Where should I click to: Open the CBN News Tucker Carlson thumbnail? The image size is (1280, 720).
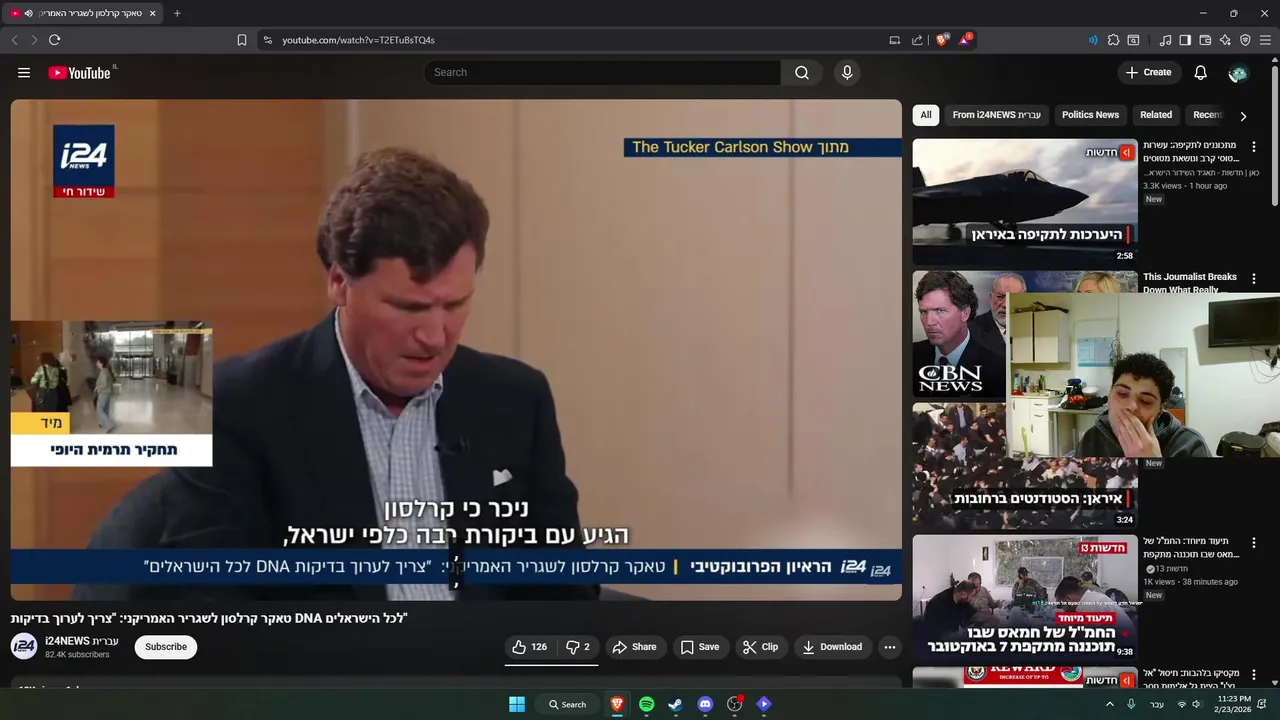coord(960,334)
